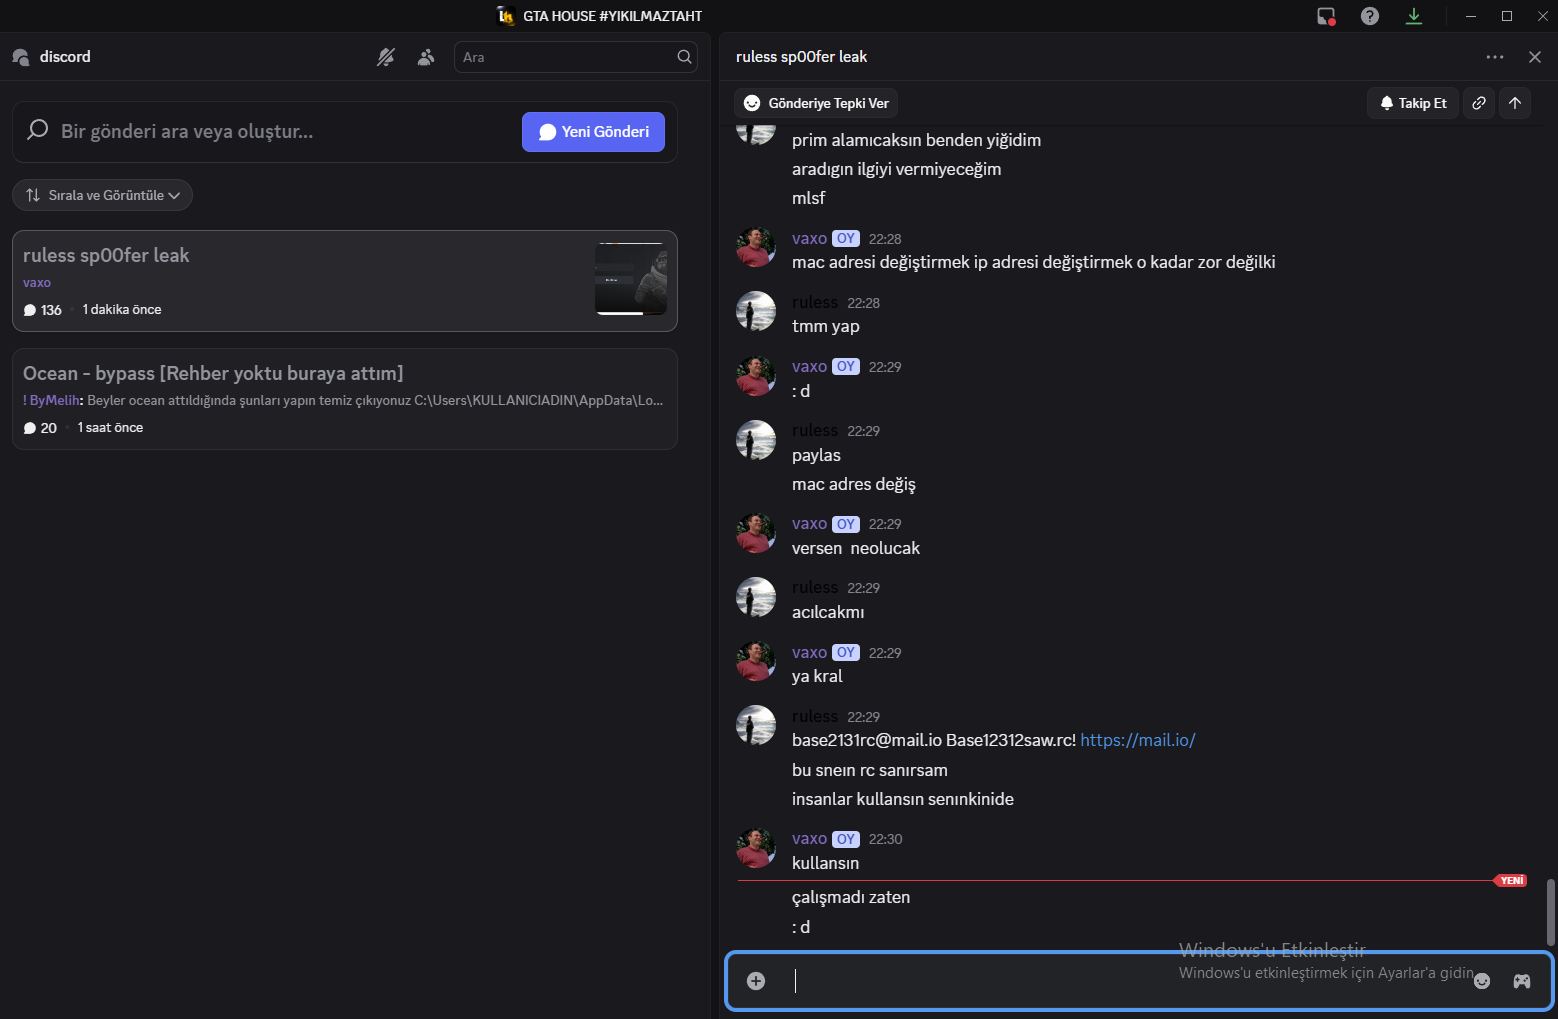The image size is (1558, 1019).
Task: Copy the post link chain icon
Action: tap(1479, 103)
